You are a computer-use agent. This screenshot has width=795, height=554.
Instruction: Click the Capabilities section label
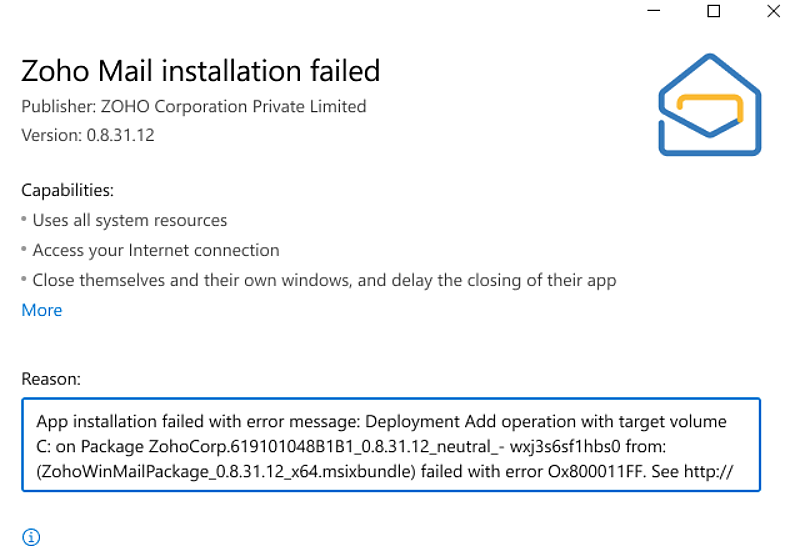[x=67, y=190]
